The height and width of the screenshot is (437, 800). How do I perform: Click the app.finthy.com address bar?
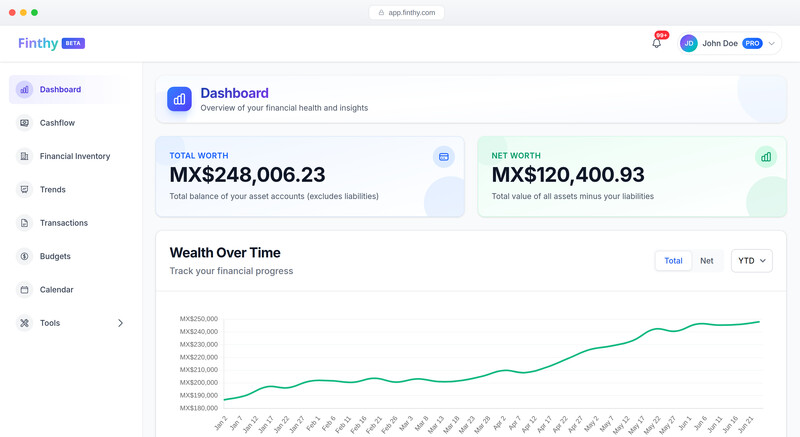(x=407, y=12)
